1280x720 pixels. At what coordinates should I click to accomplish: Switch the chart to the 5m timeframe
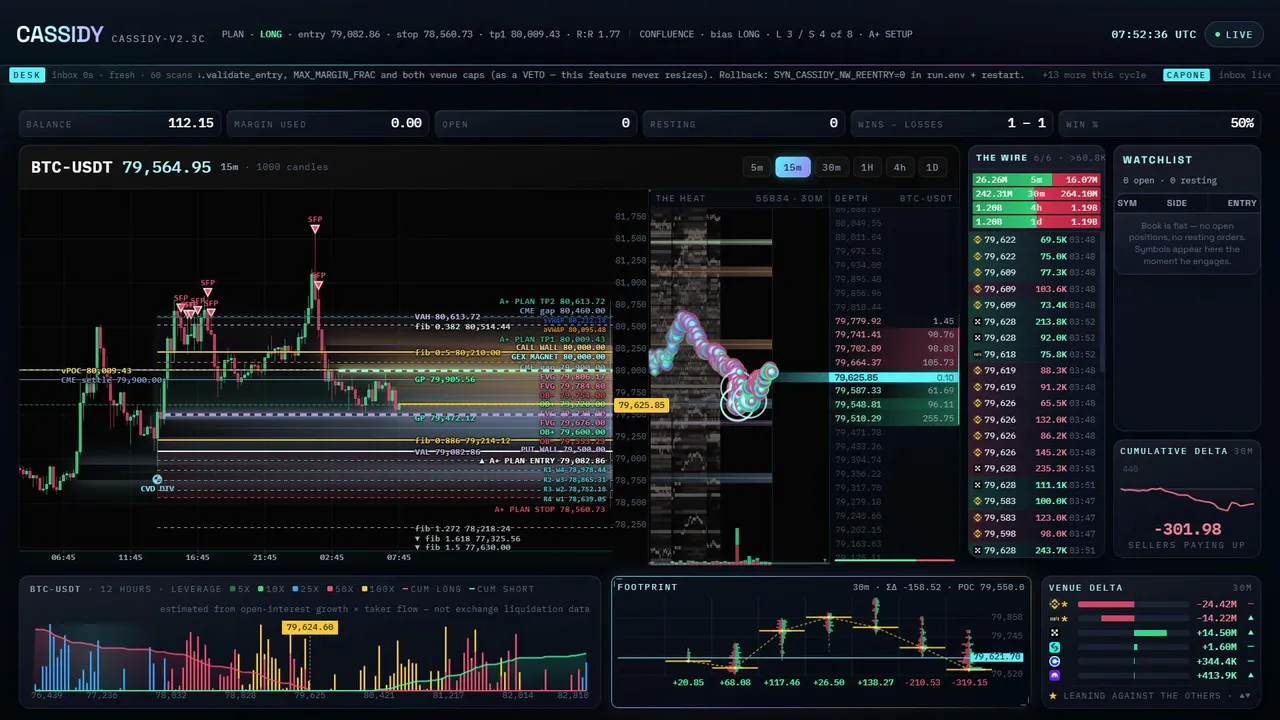757,167
